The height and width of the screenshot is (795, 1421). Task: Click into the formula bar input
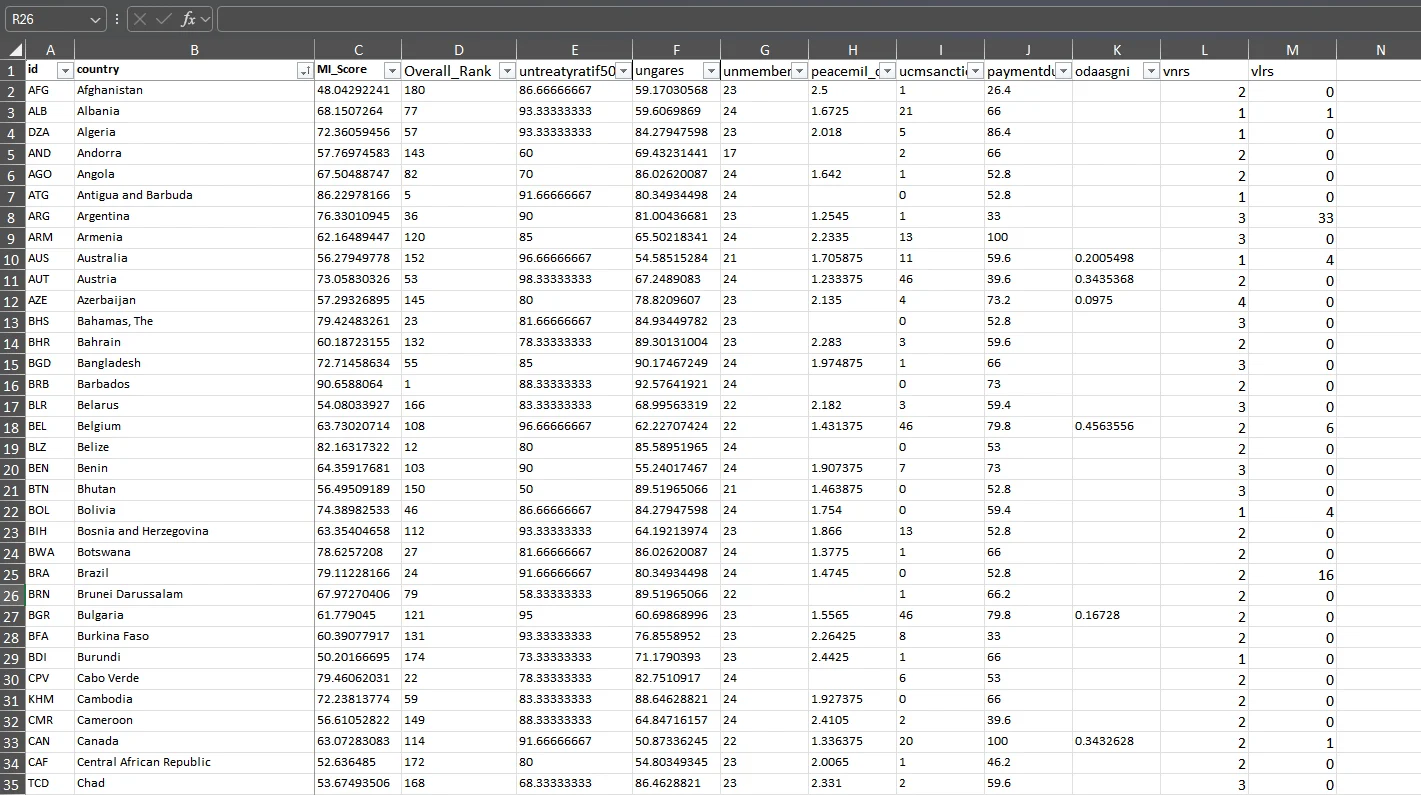pyautogui.click(x=800, y=19)
